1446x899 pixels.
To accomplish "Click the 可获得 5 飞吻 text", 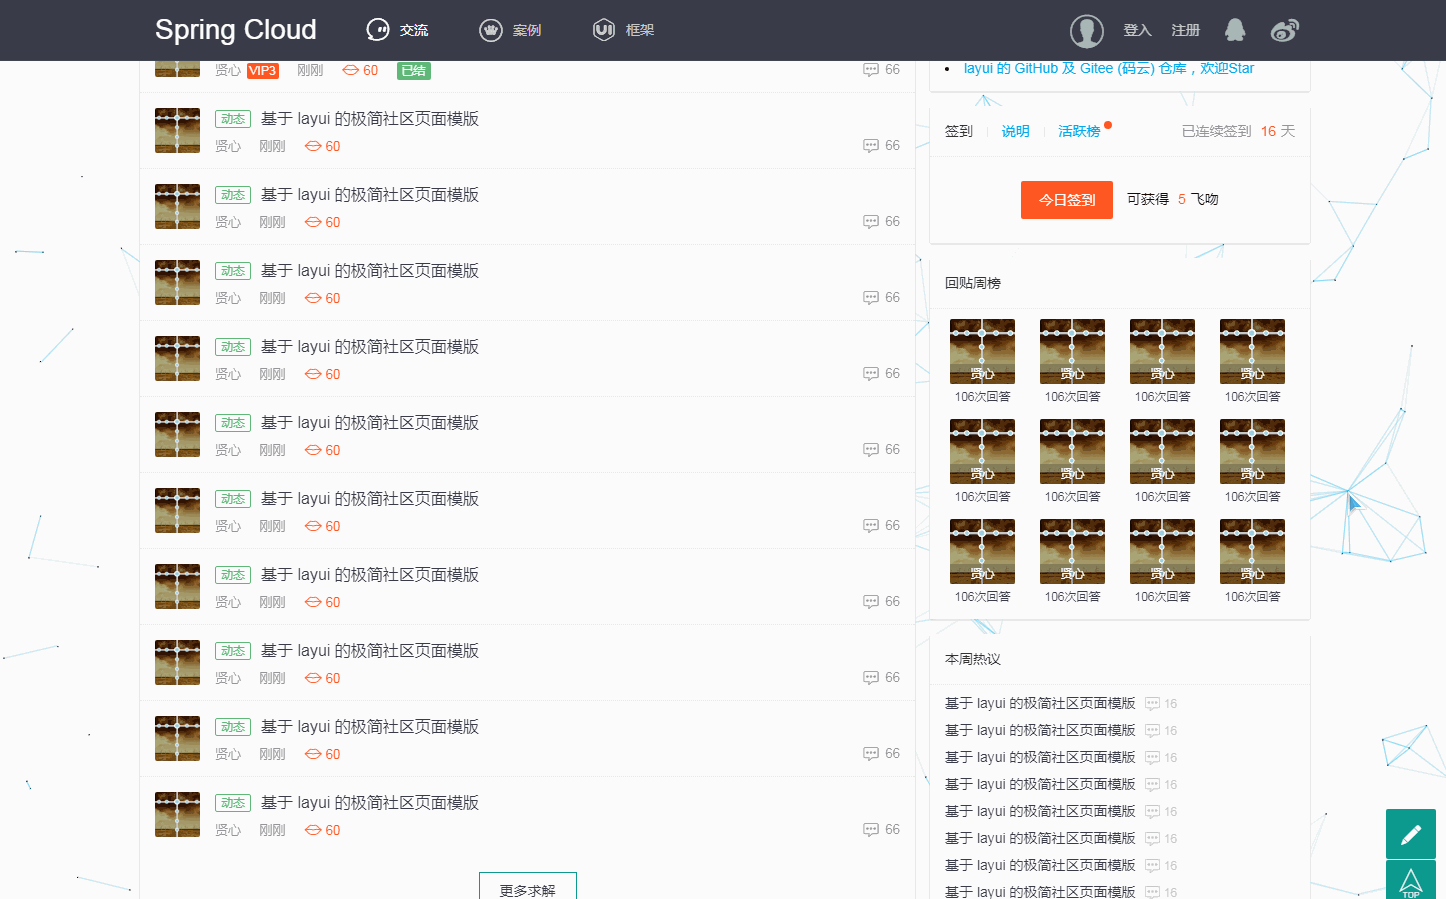I will click(x=1173, y=199).
